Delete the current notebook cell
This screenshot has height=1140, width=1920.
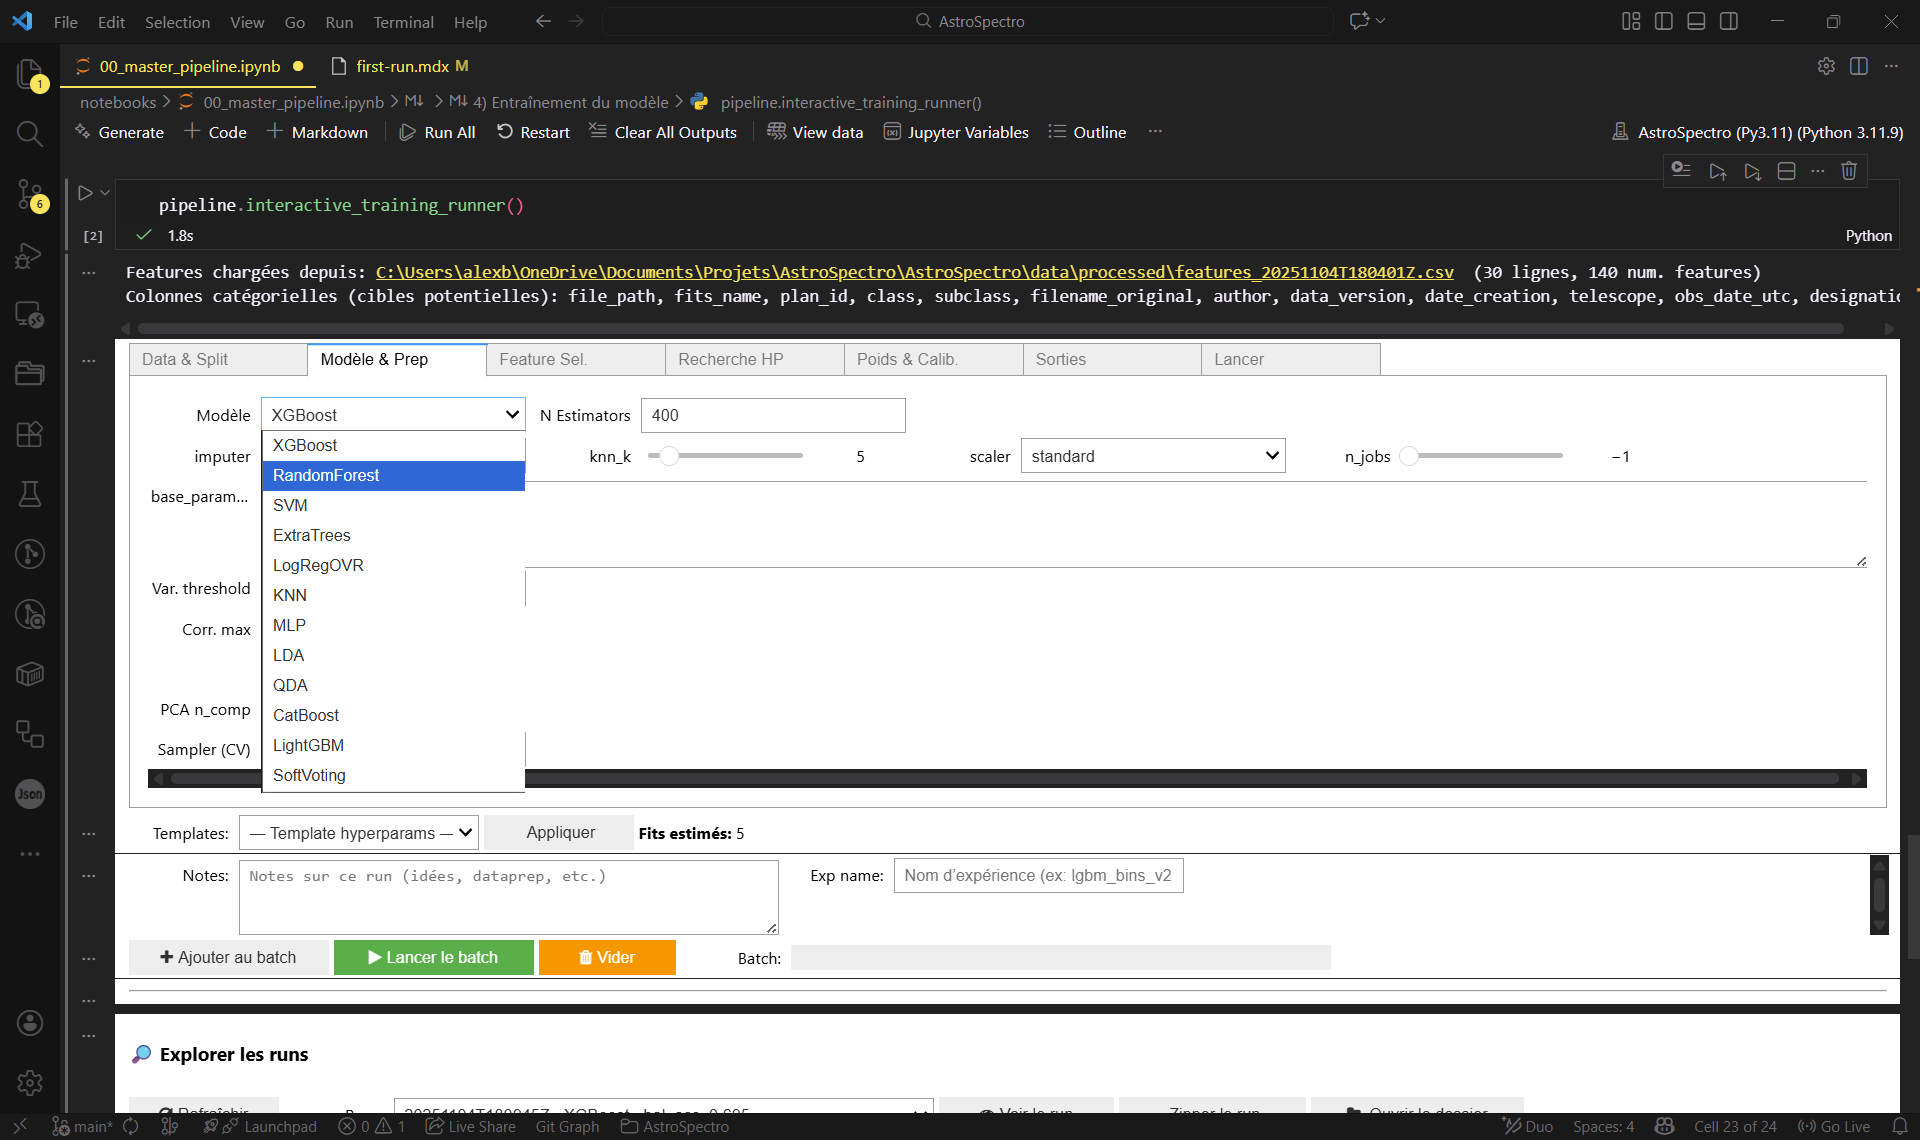(x=1849, y=170)
